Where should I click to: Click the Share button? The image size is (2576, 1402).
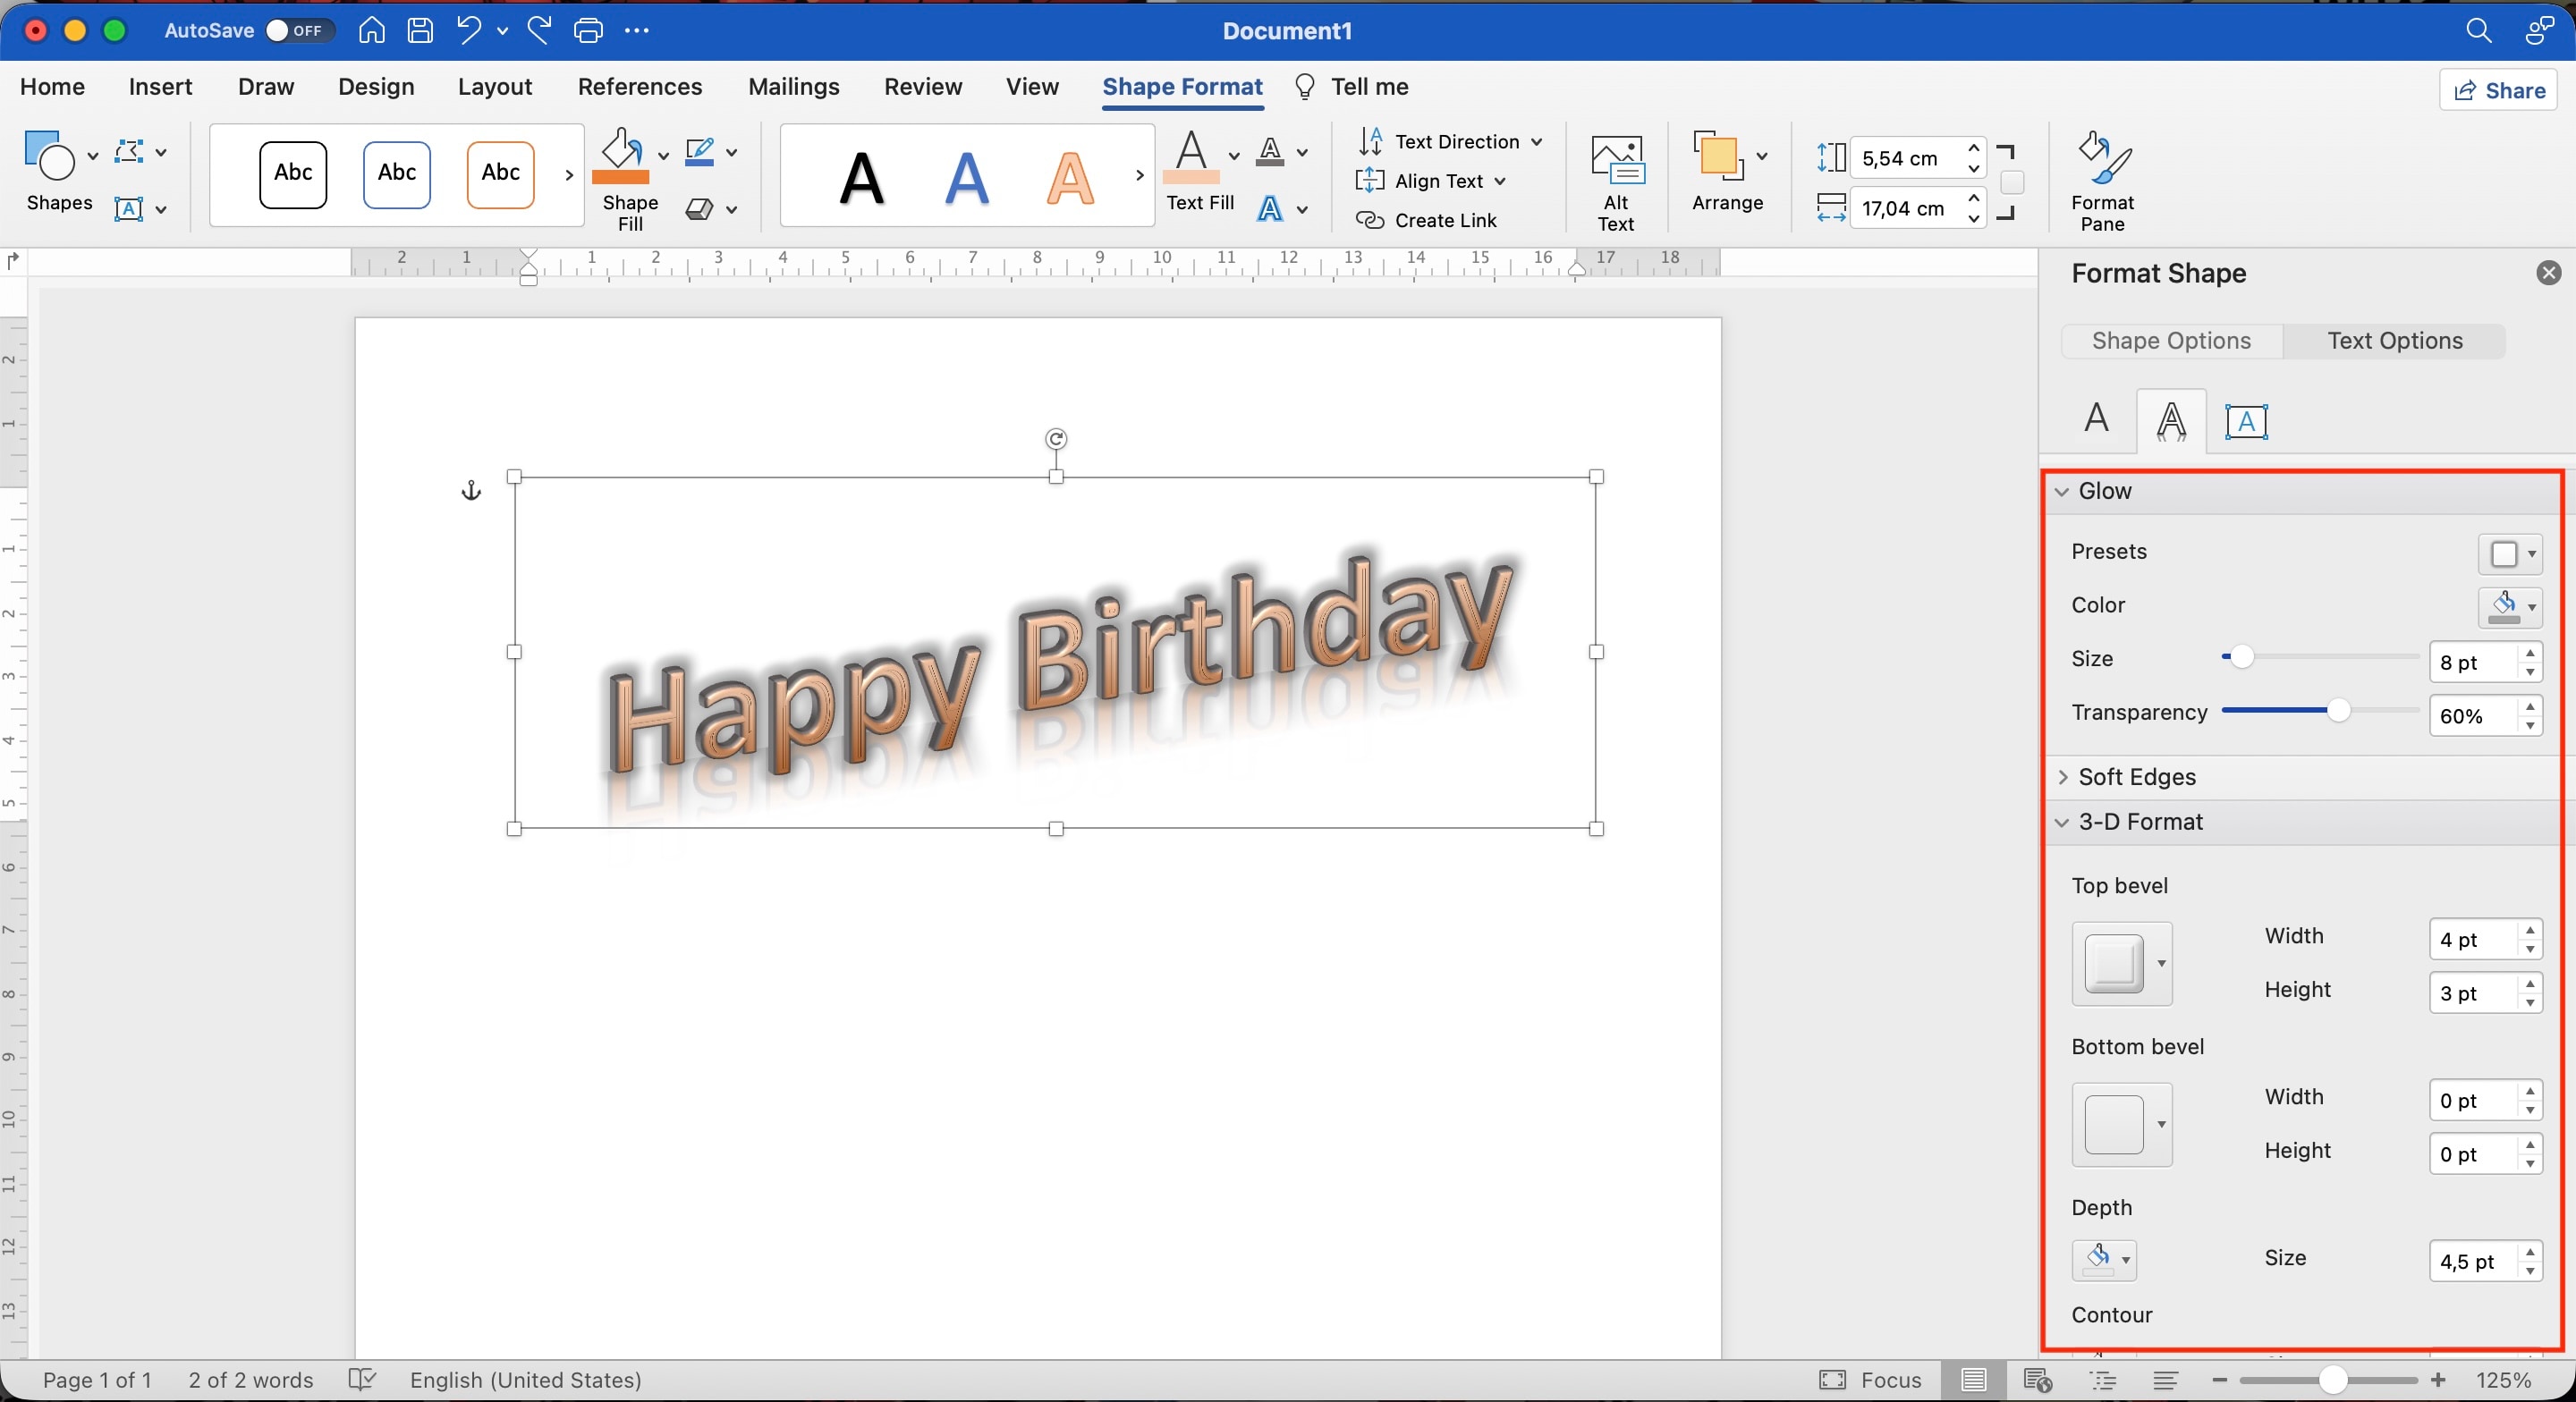pos(2499,90)
